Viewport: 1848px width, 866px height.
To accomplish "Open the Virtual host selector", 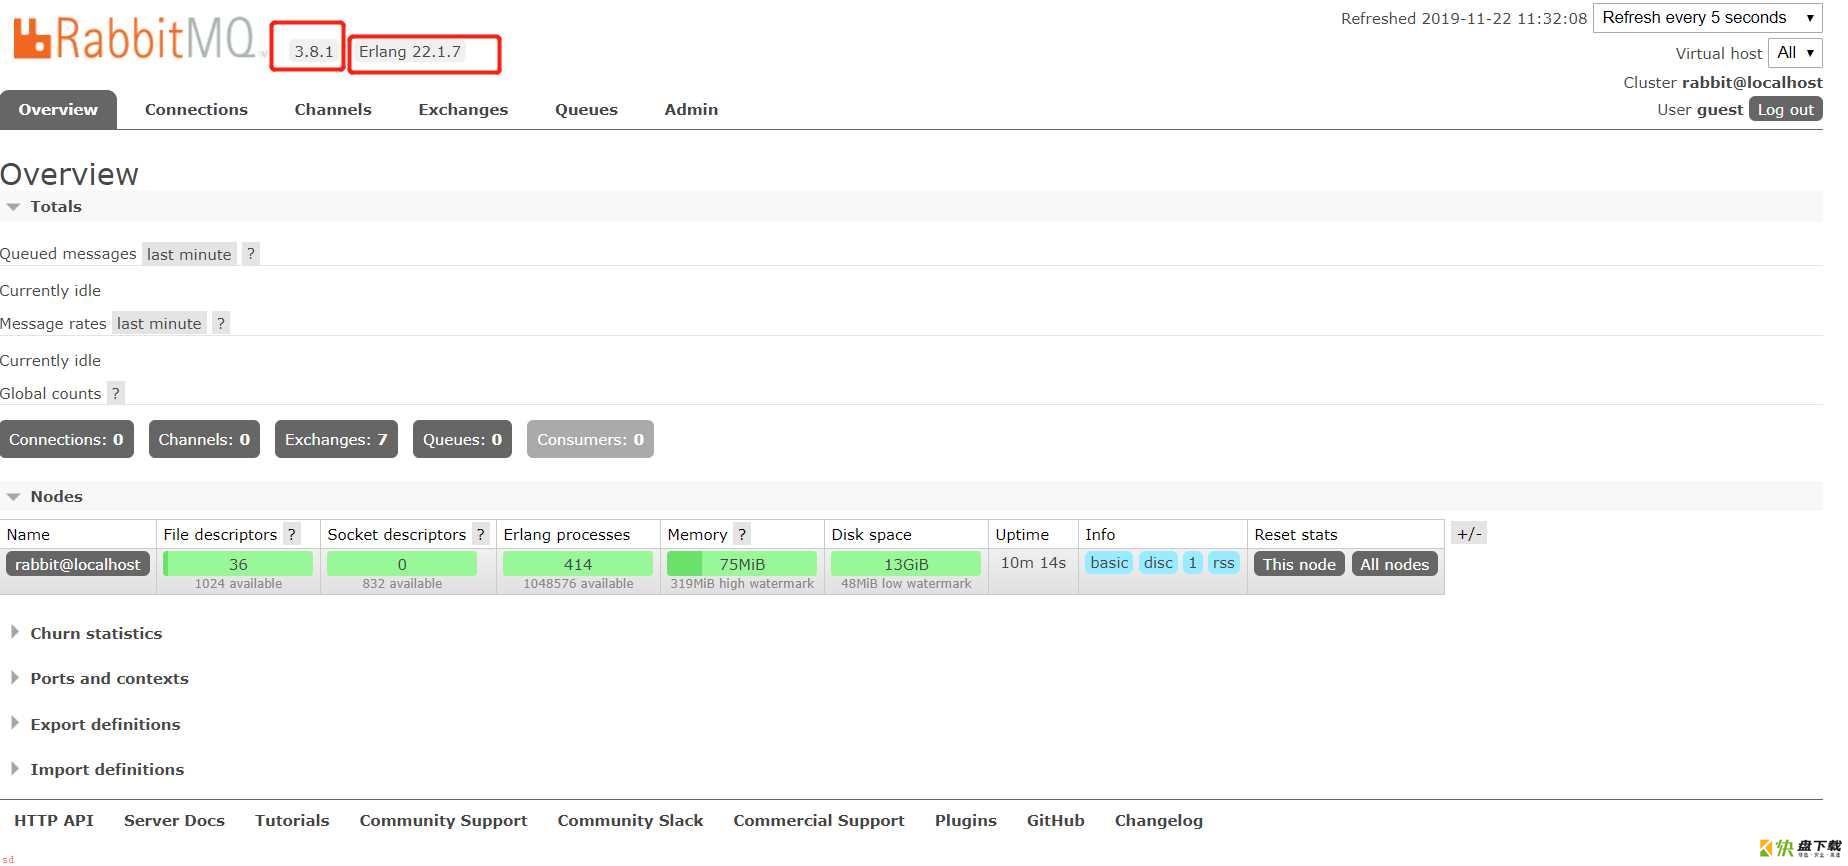I will coord(1795,53).
